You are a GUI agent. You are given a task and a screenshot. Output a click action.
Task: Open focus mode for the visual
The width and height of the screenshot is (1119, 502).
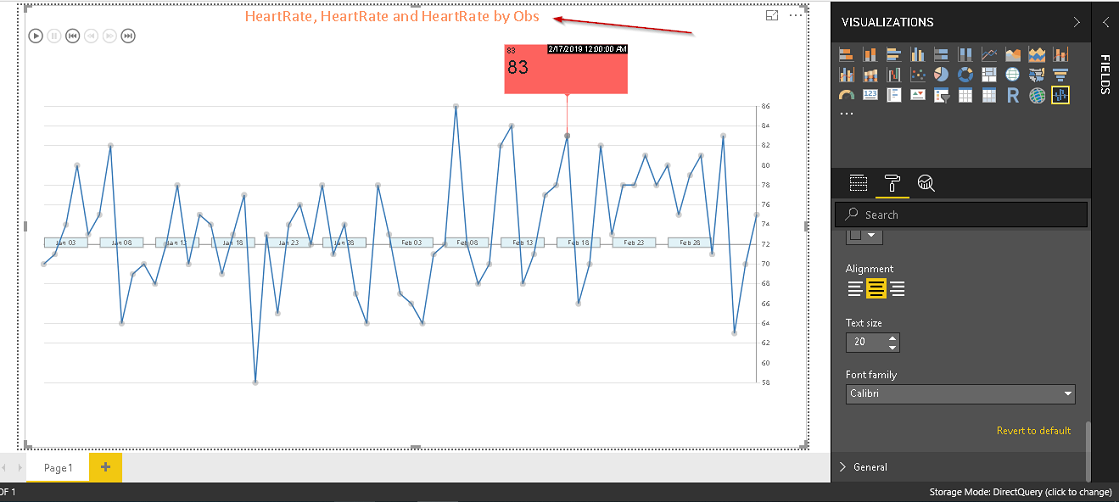[772, 15]
